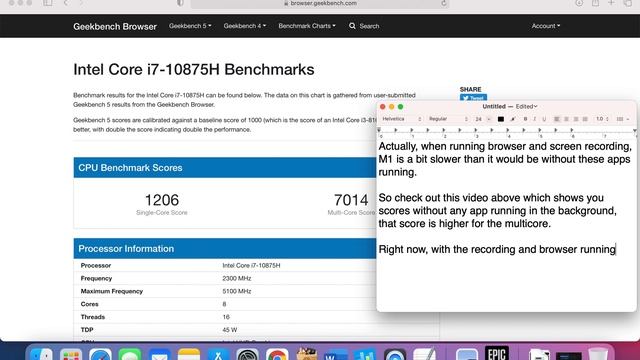
Task: Align text right in TextEdit toolbar
Action: point(576,119)
